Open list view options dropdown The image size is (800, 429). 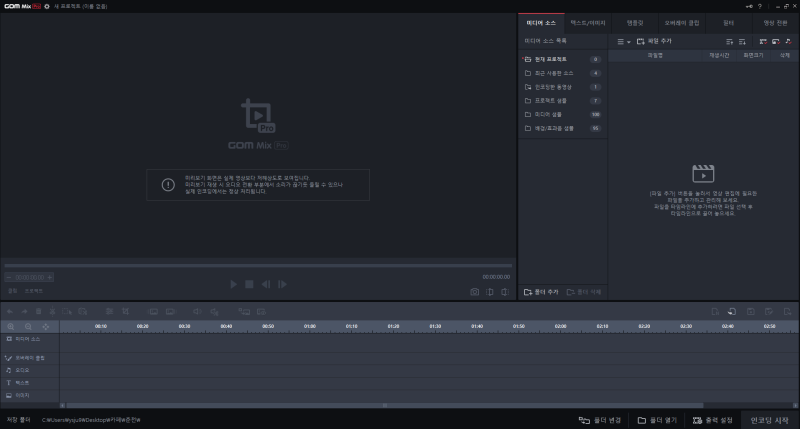click(623, 41)
